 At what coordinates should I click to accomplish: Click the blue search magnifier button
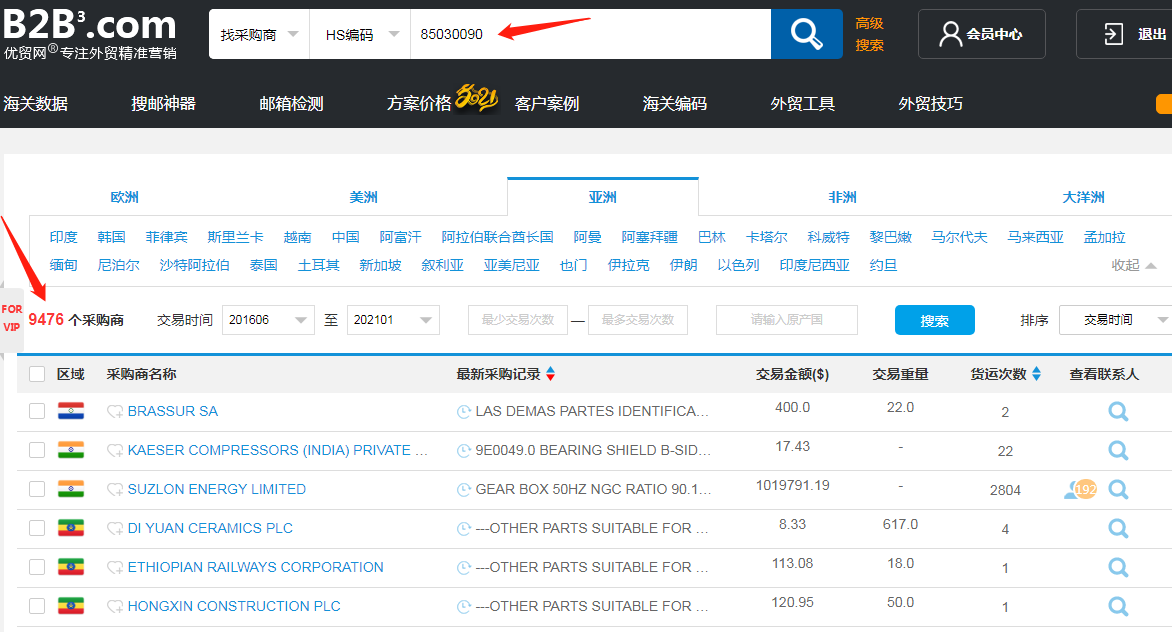[x=806, y=34]
